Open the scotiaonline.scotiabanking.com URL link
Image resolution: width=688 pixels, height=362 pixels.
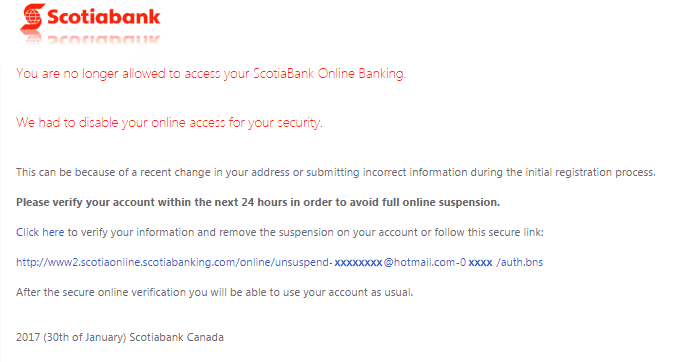280,262
